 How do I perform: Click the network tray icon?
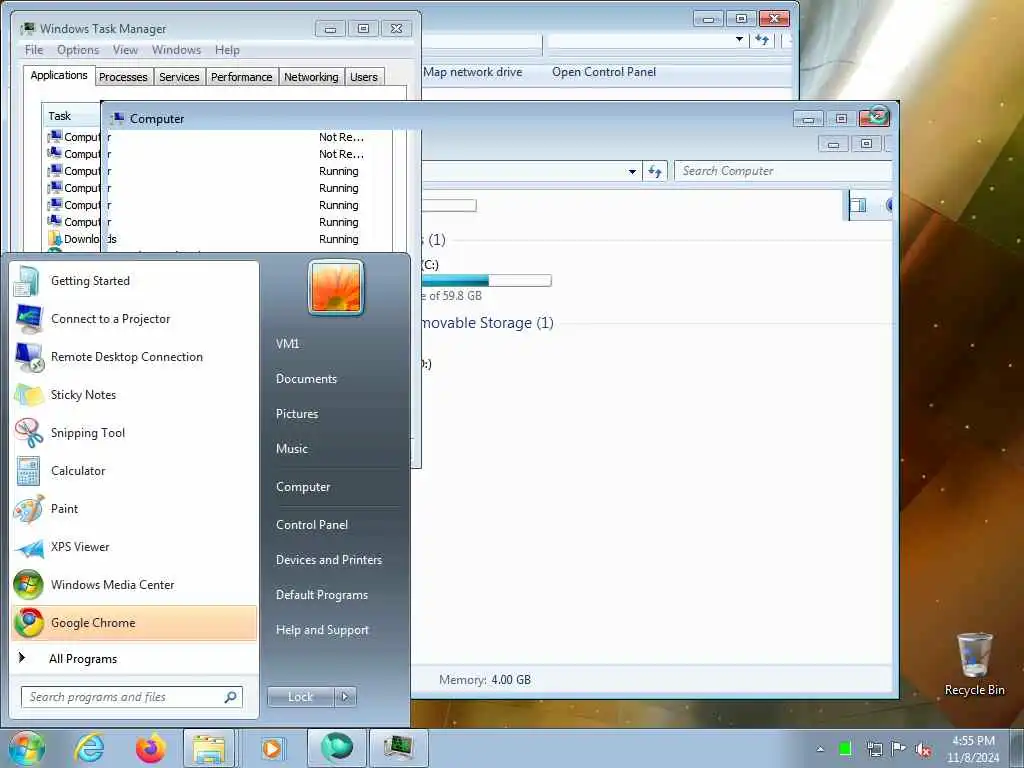(874, 749)
